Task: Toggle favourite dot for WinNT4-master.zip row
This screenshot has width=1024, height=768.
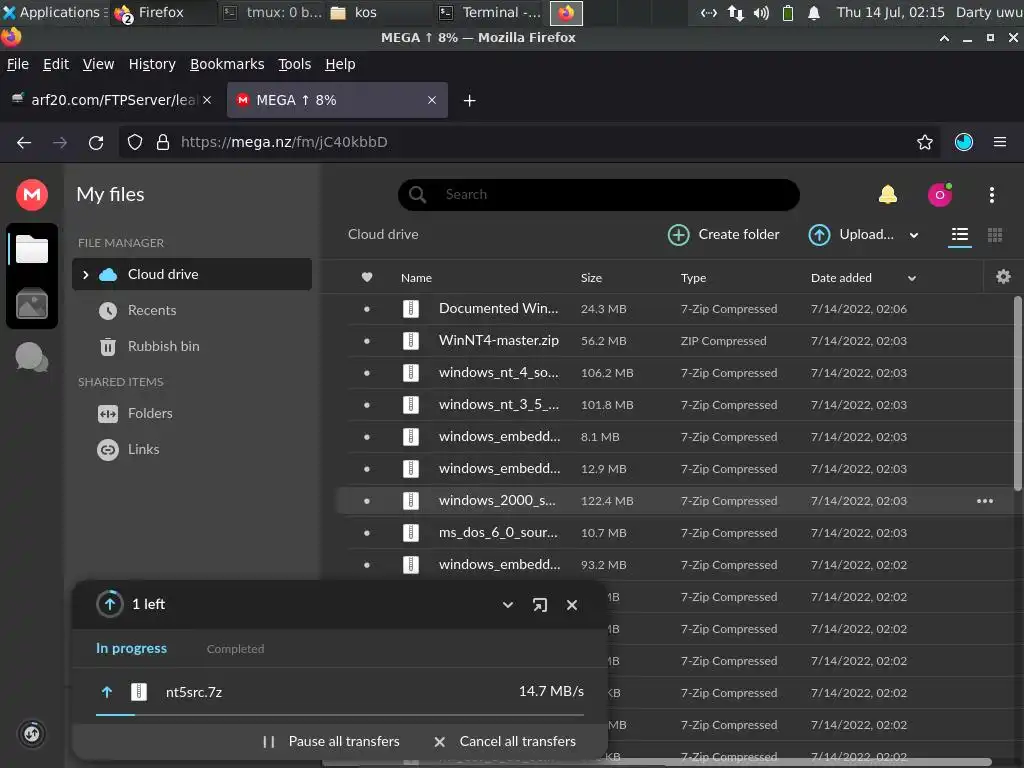Action: point(367,341)
